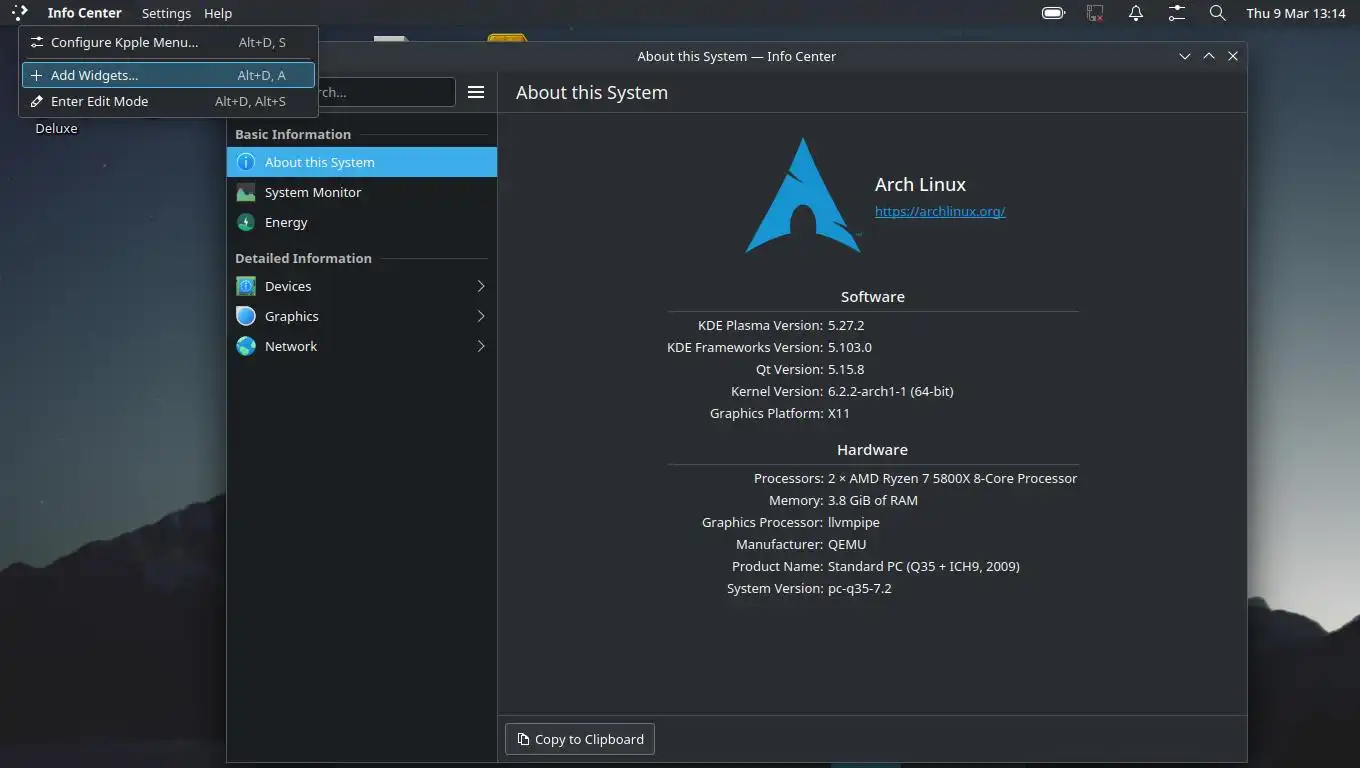The image size is (1360, 768).
Task: Click the KDE Frameworks Version value '5.103.0'
Action: coord(850,347)
